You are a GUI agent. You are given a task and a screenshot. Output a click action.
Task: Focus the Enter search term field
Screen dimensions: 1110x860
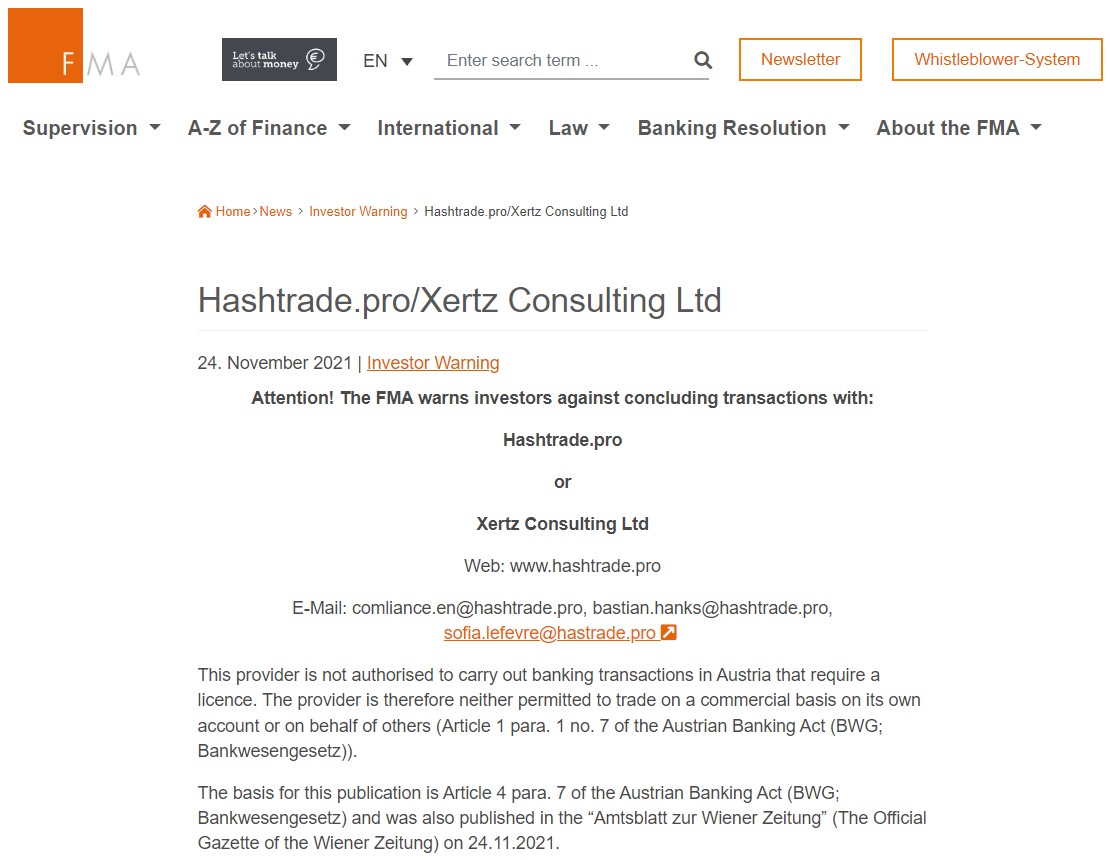click(563, 61)
